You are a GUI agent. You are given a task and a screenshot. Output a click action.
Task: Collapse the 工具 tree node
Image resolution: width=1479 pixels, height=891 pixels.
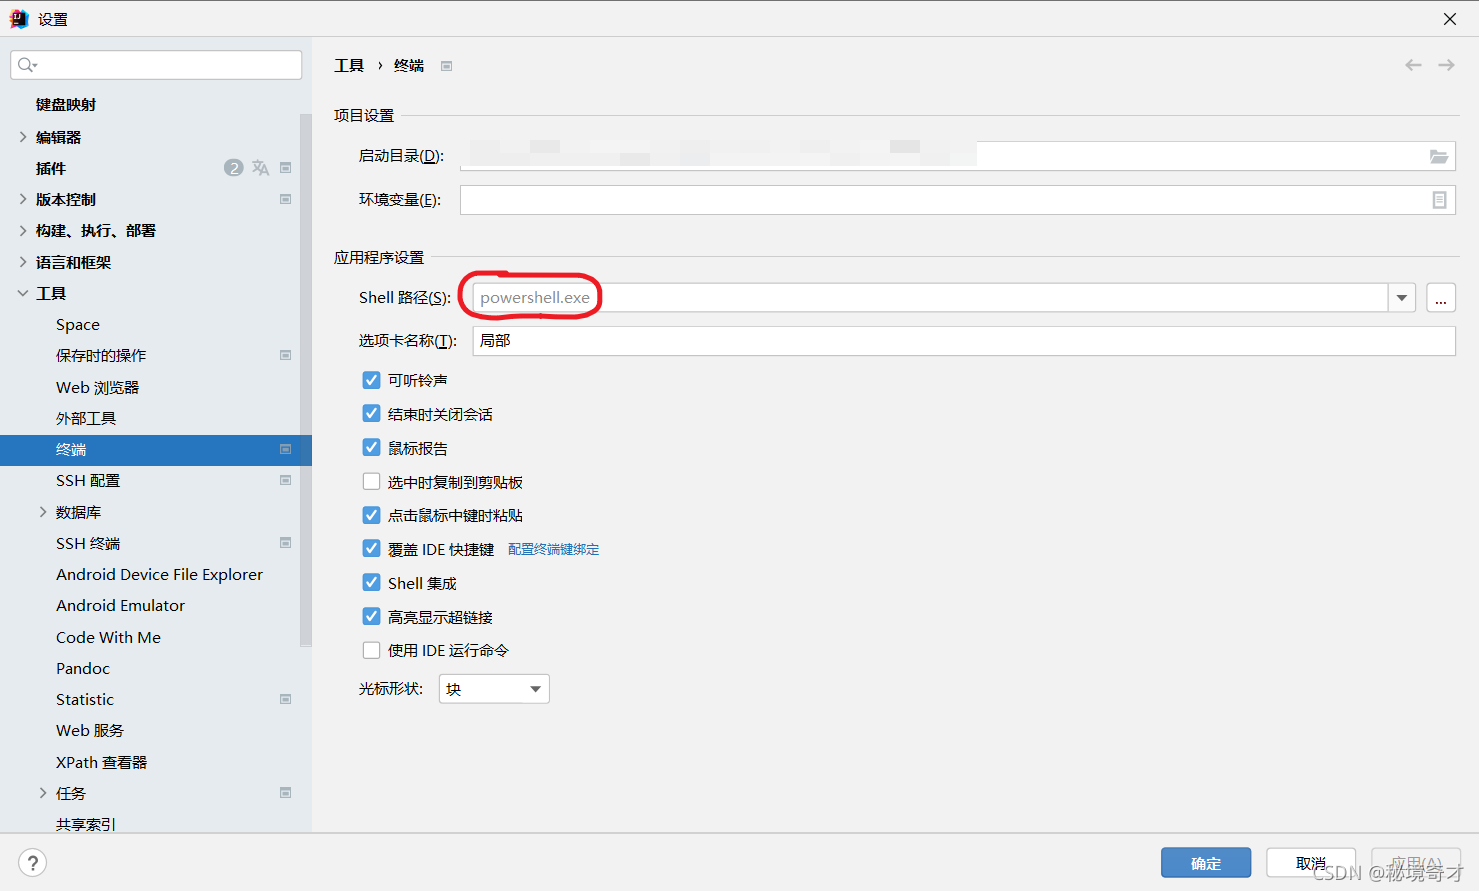[23, 293]
